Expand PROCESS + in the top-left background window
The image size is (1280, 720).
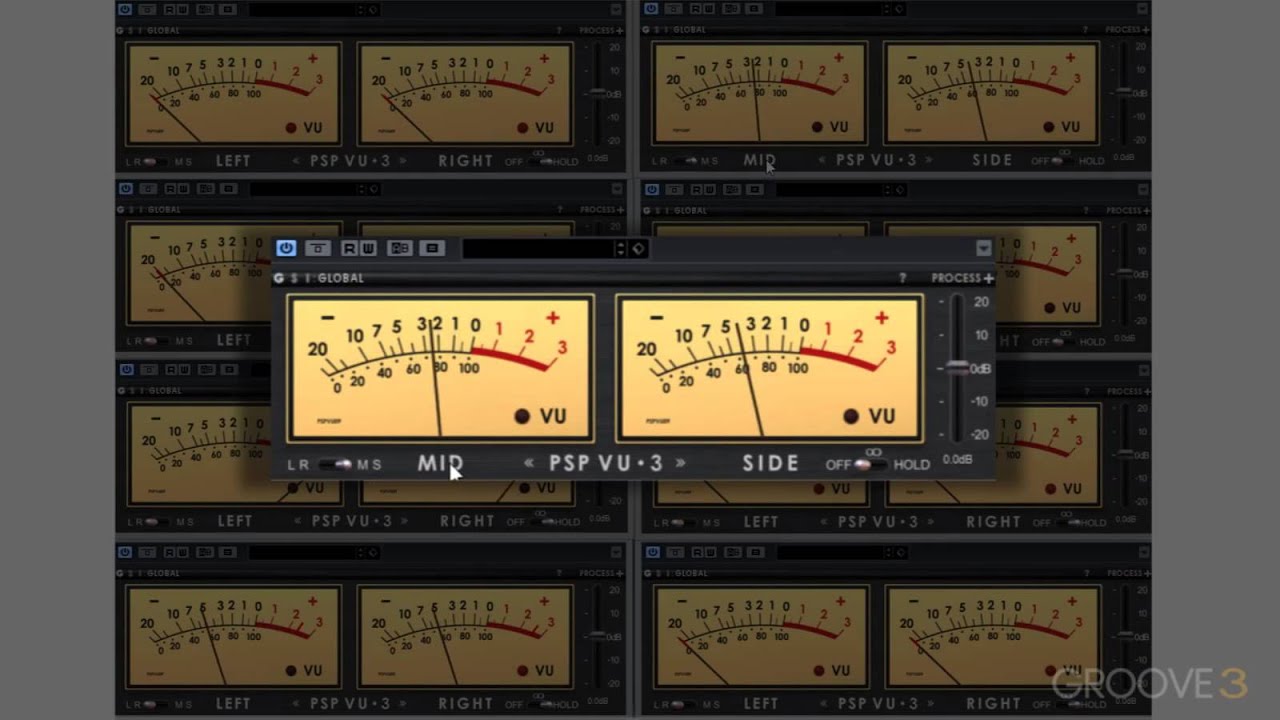pos(599,30)
